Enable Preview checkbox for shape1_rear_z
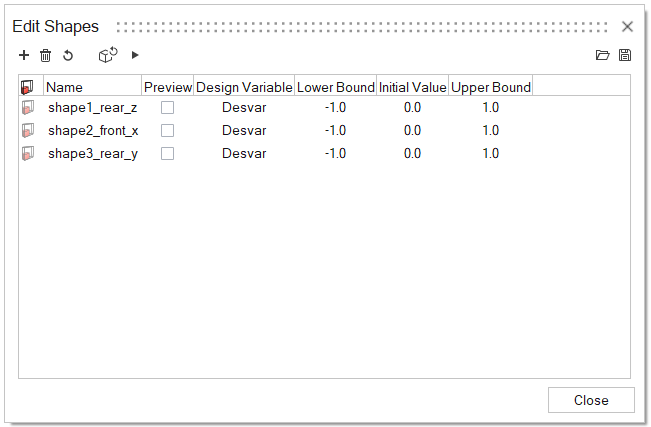The height and width of the screenshot is (427, 651). (x=168, y=107)
